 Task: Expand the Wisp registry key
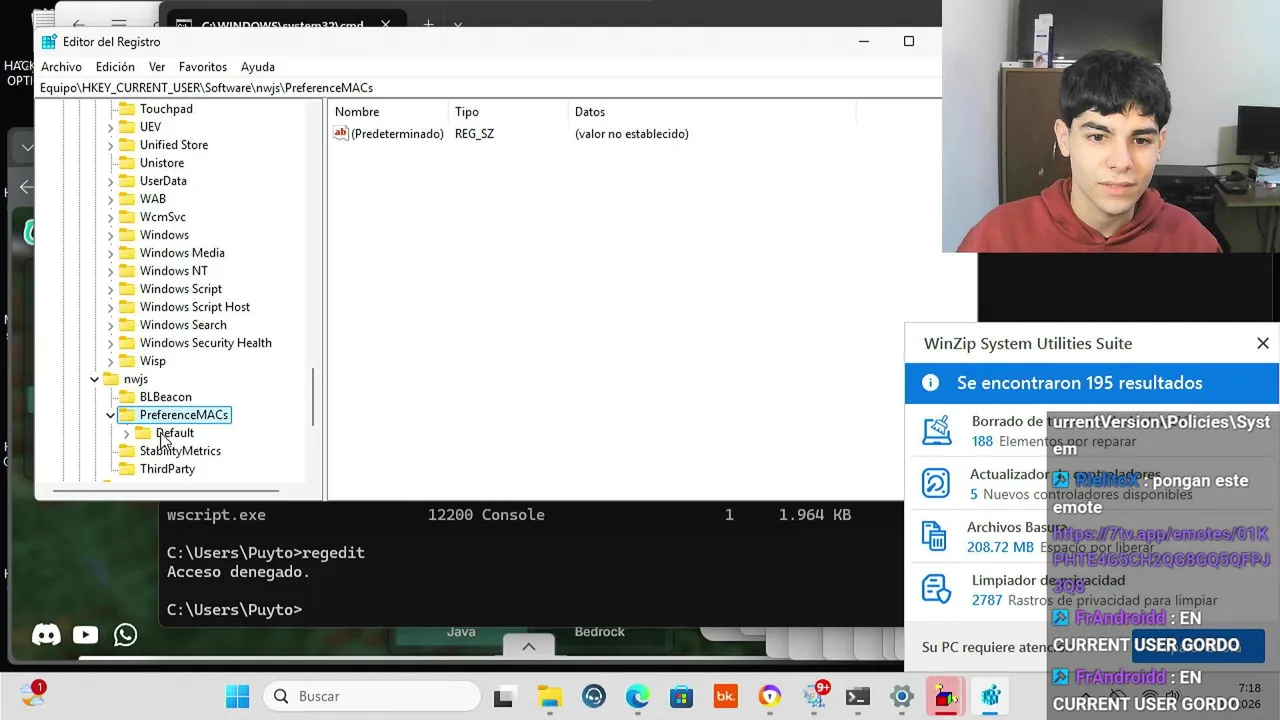coord(110,361)
